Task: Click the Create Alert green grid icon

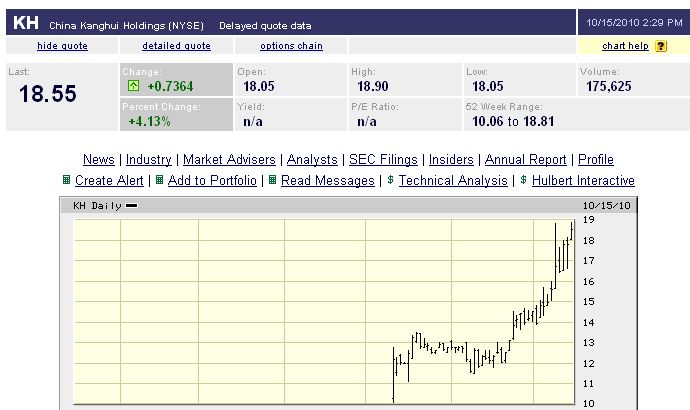Action: tap(66, 179)
